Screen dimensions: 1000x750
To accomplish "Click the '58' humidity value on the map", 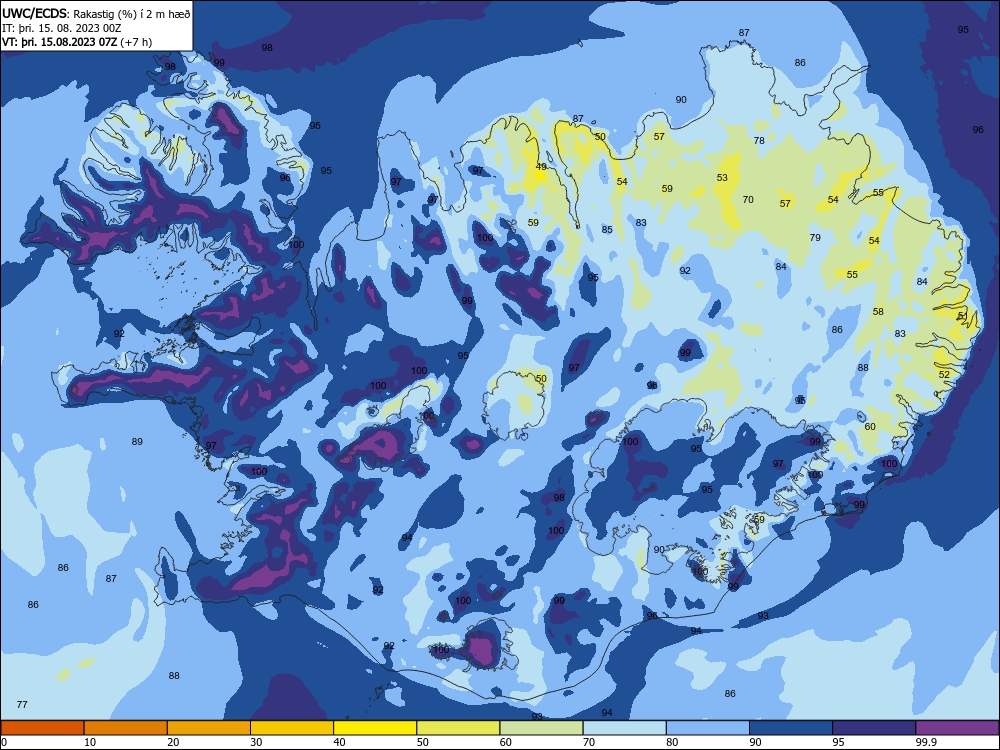I will coord(879,312).
